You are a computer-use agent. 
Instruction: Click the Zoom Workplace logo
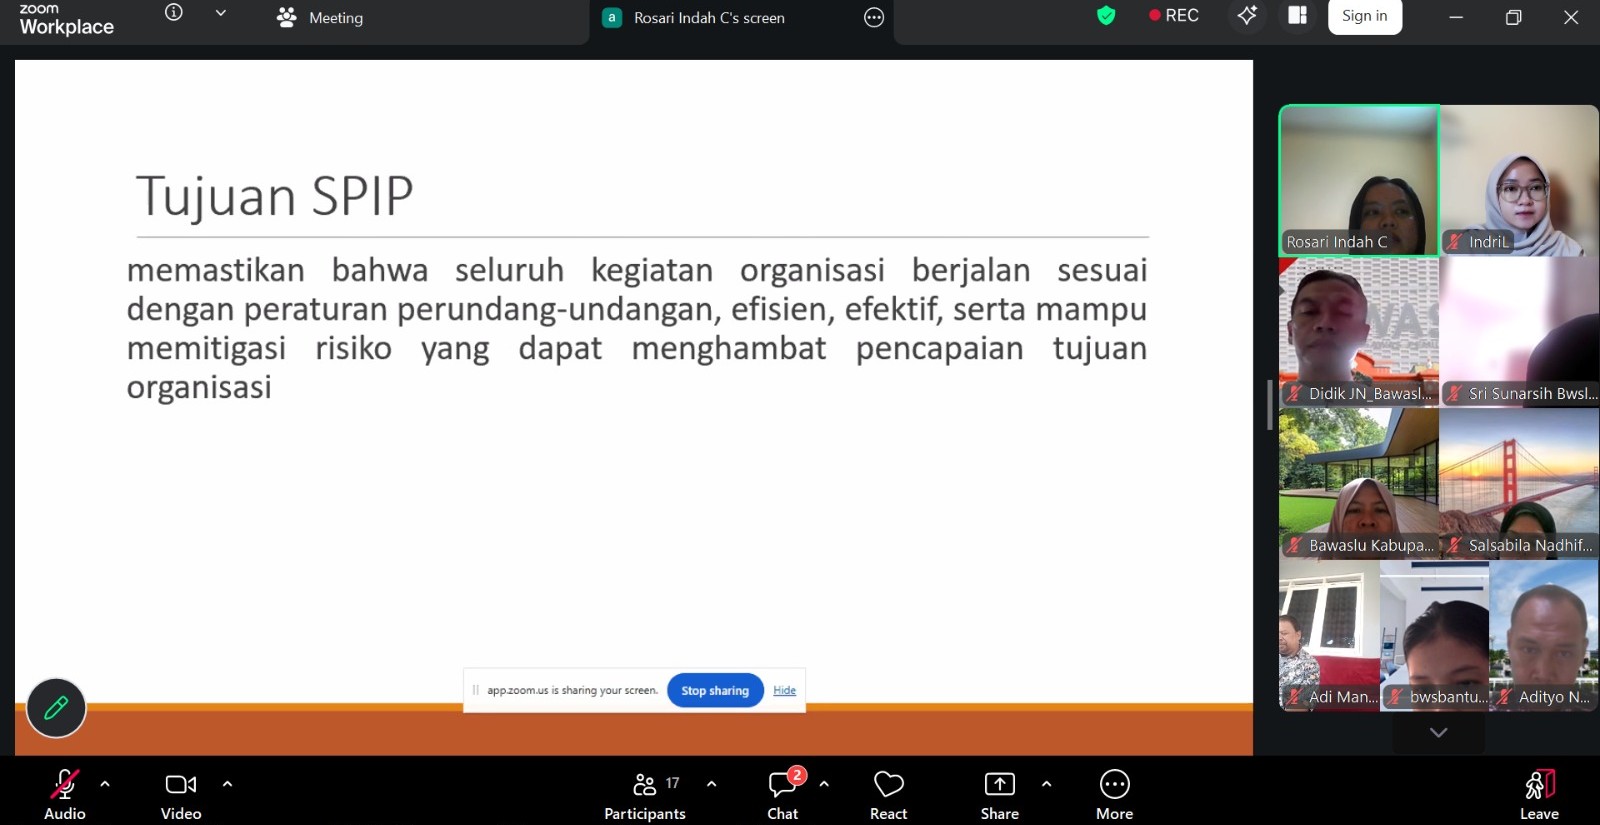[66, 19]
